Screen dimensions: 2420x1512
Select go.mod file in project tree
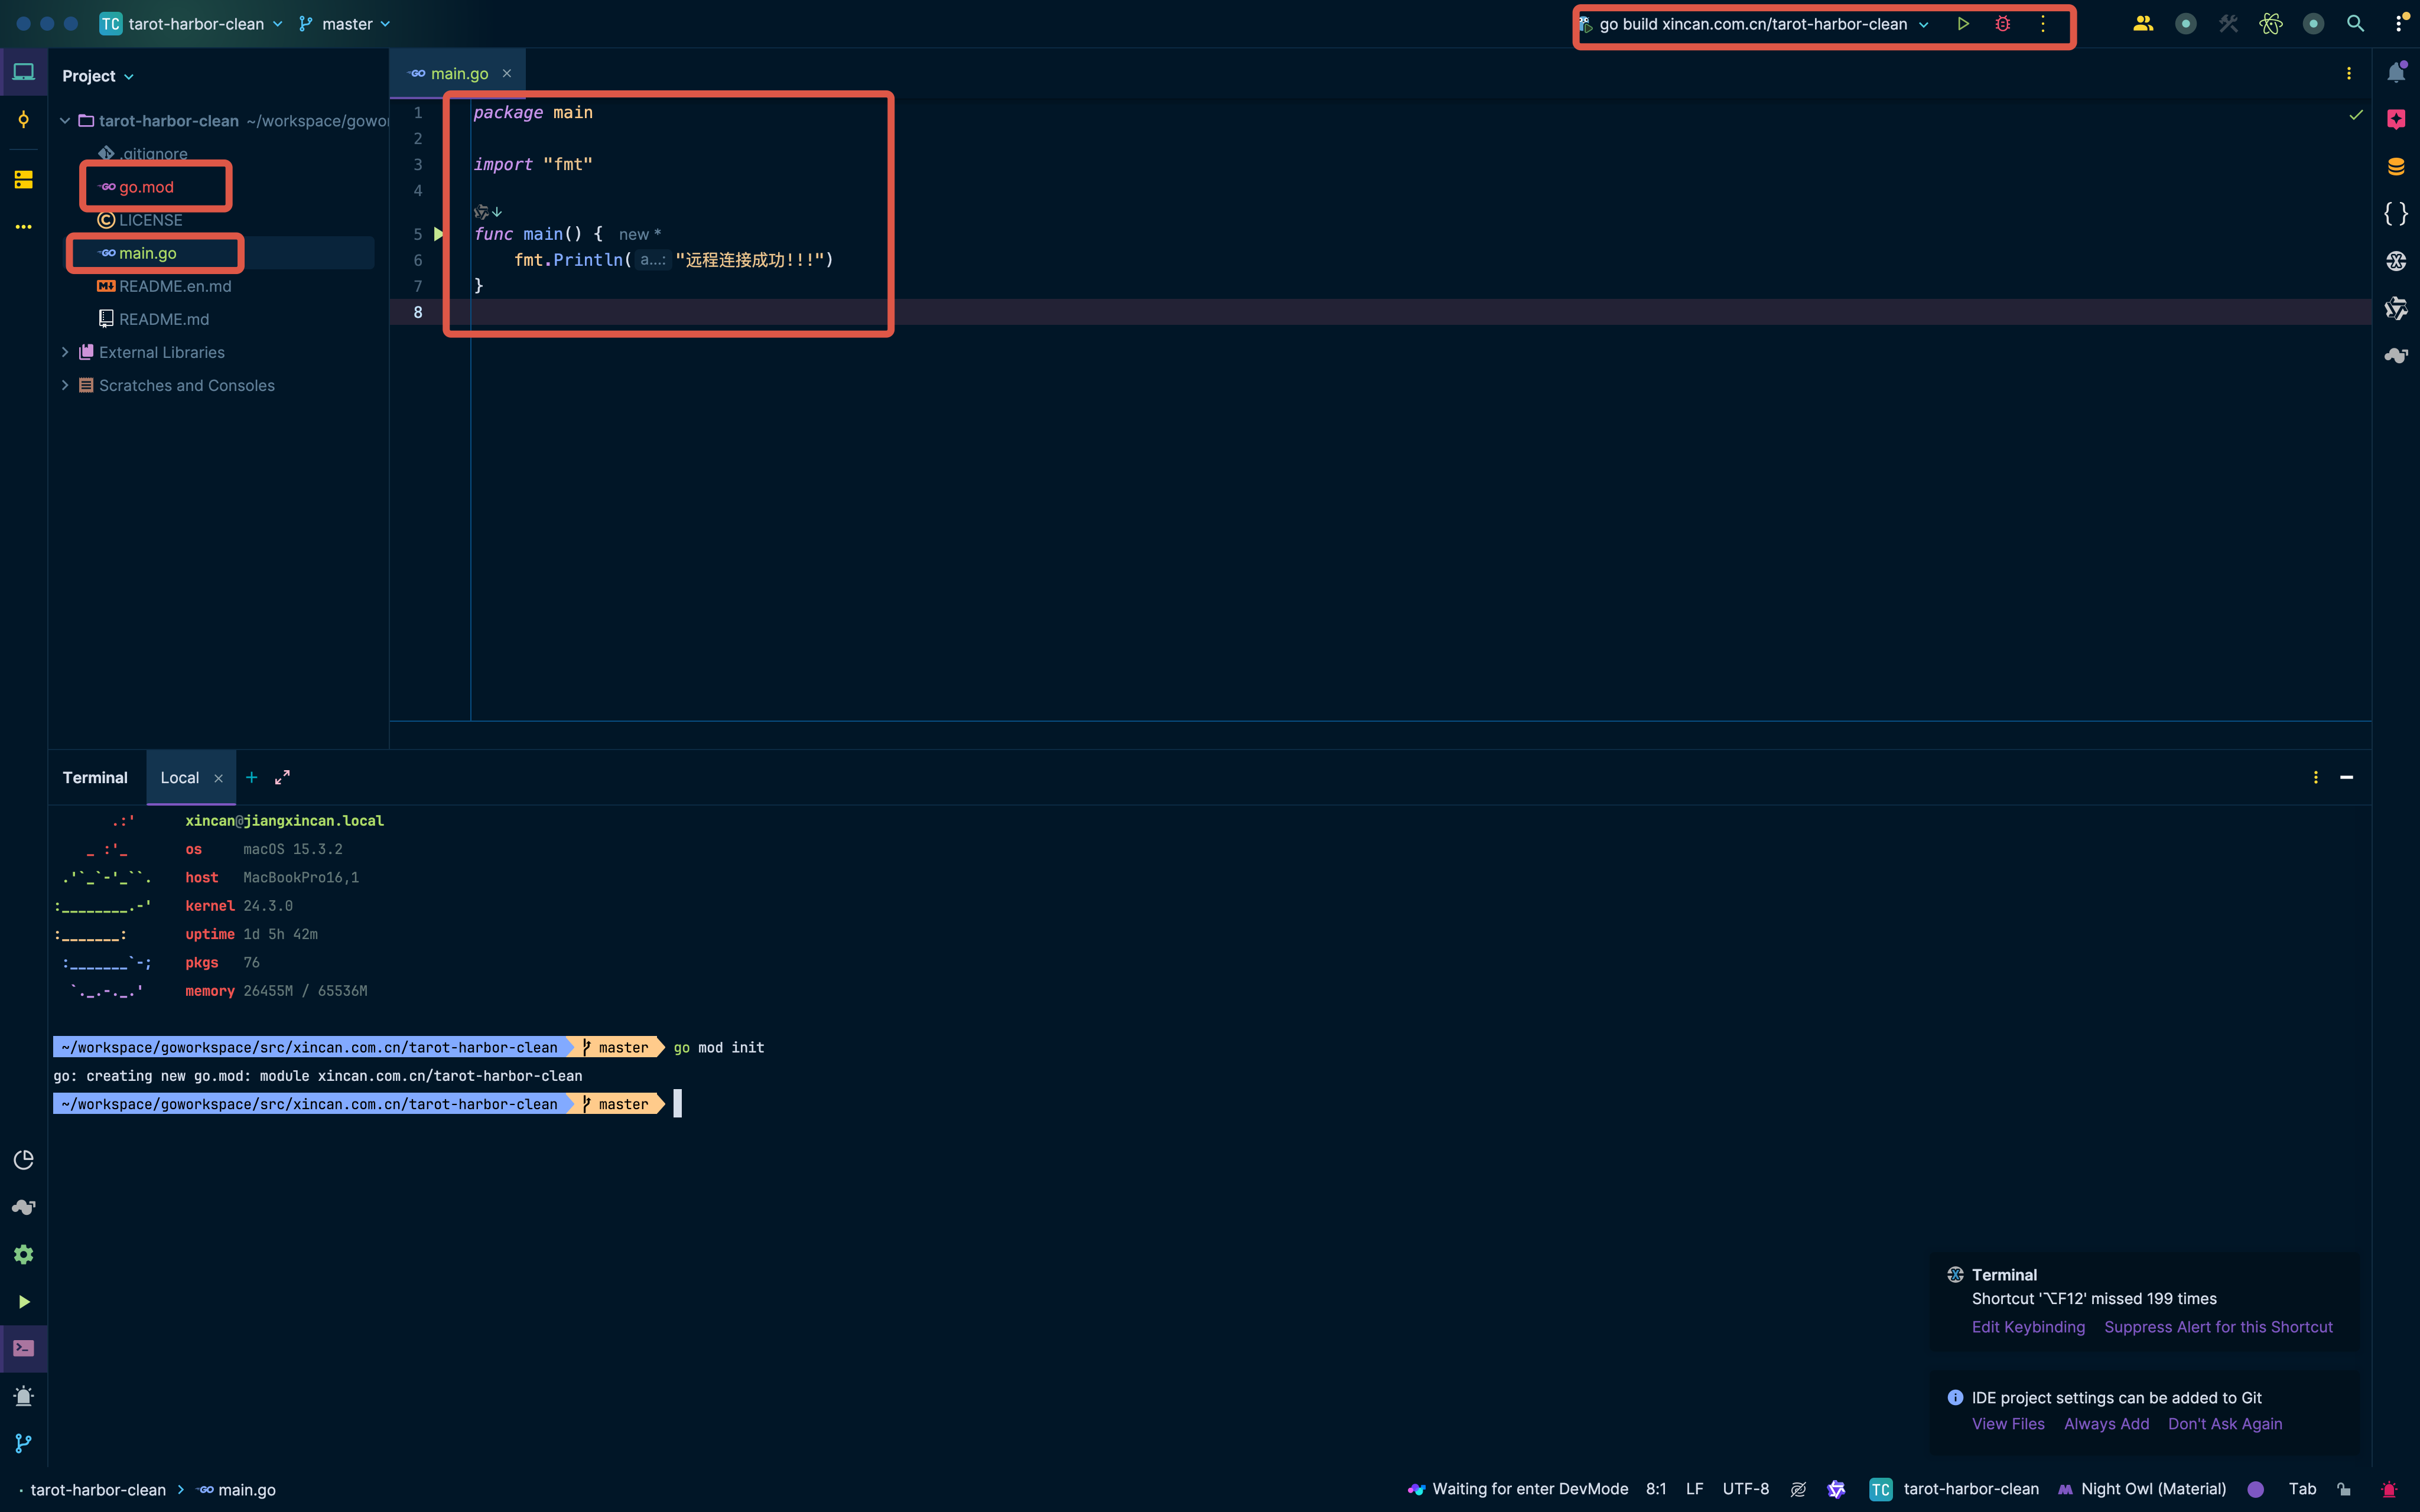click(x=146, y=187)
